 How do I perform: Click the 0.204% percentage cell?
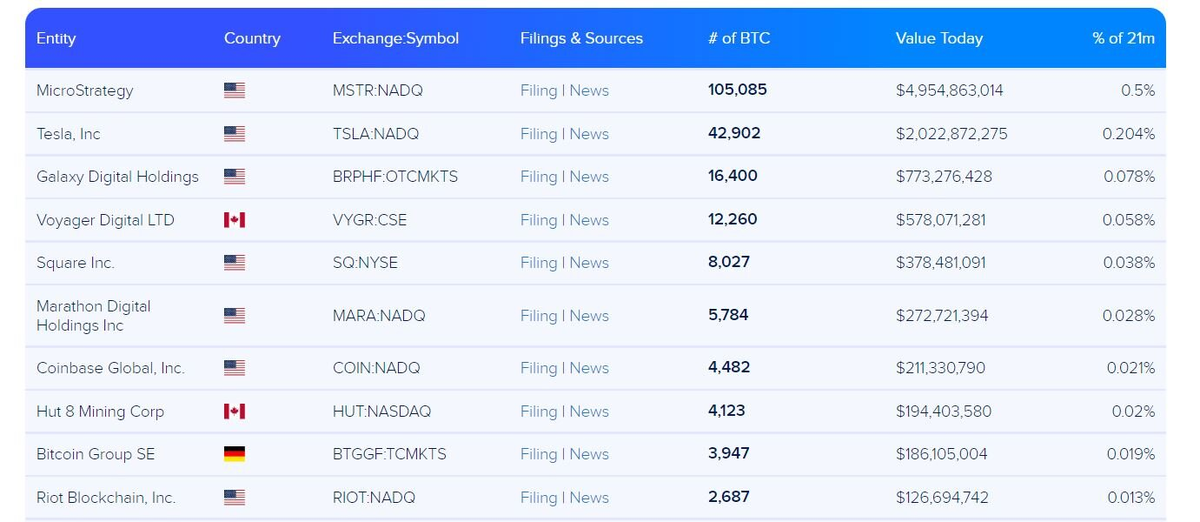(x=1128, y=133)
